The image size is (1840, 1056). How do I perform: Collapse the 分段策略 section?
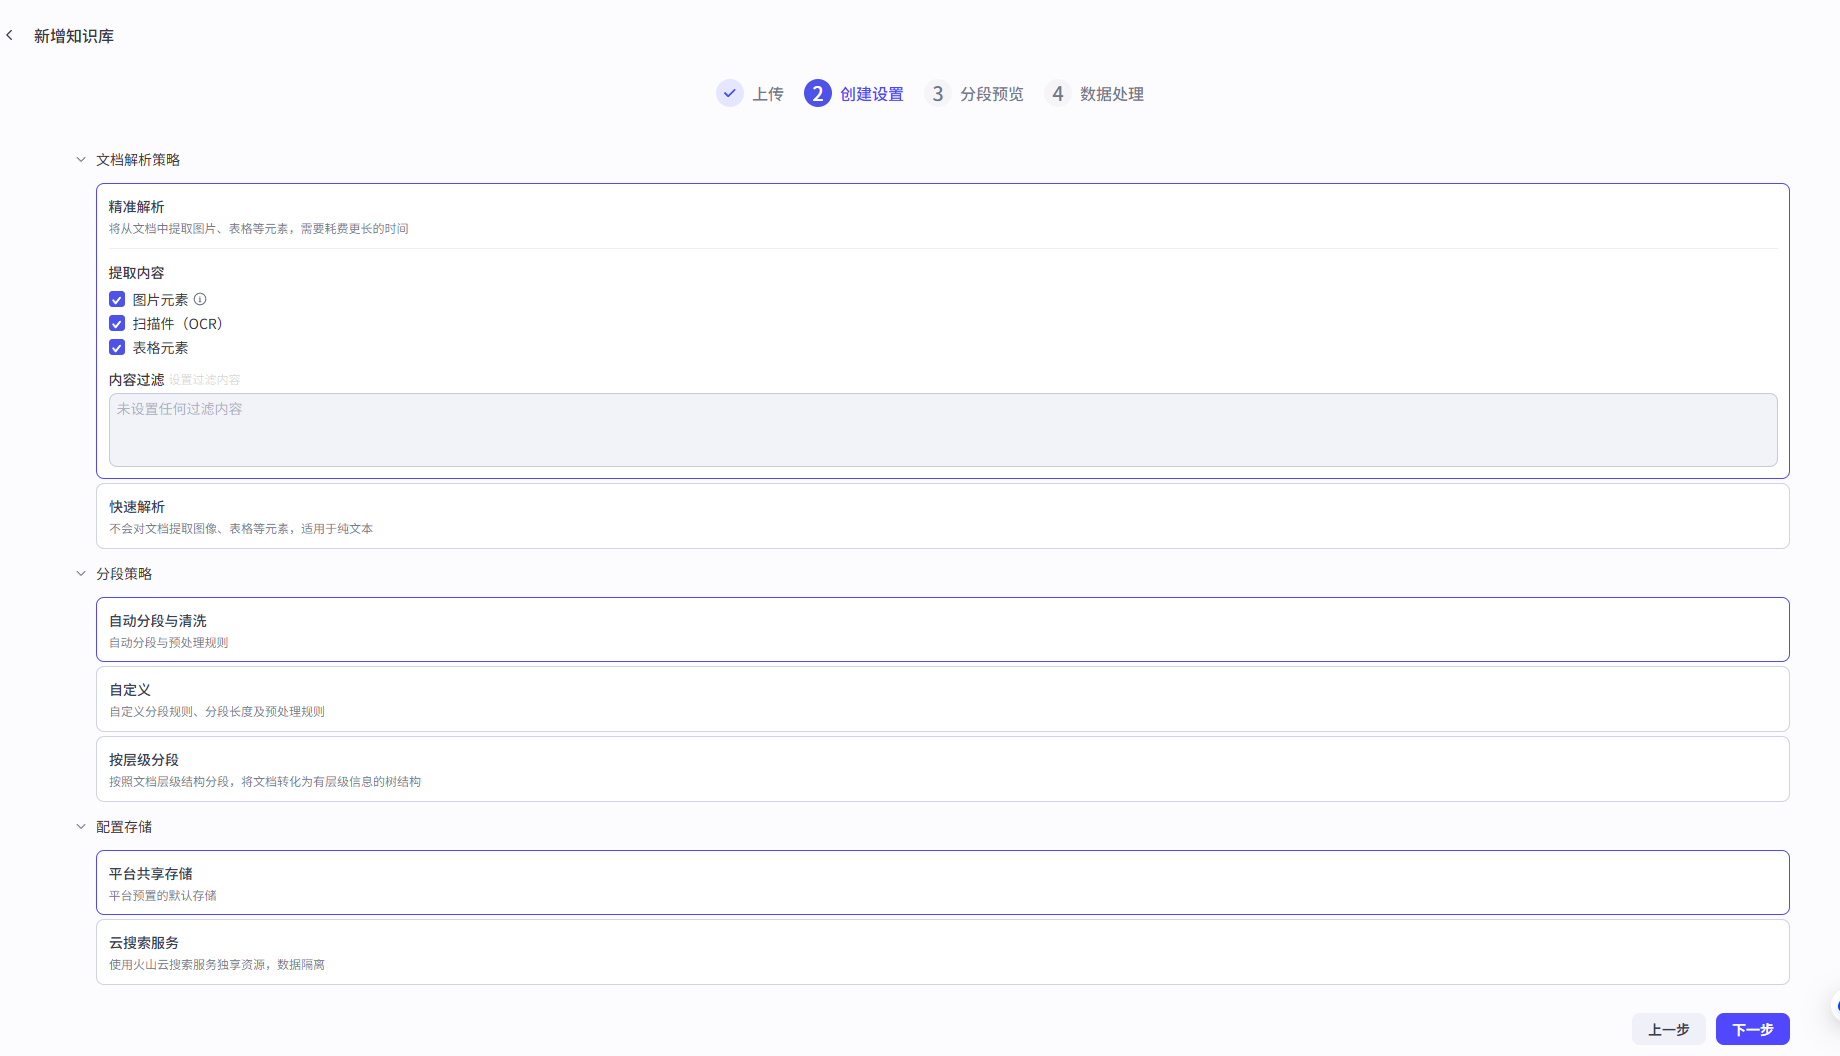coord(81,573)
